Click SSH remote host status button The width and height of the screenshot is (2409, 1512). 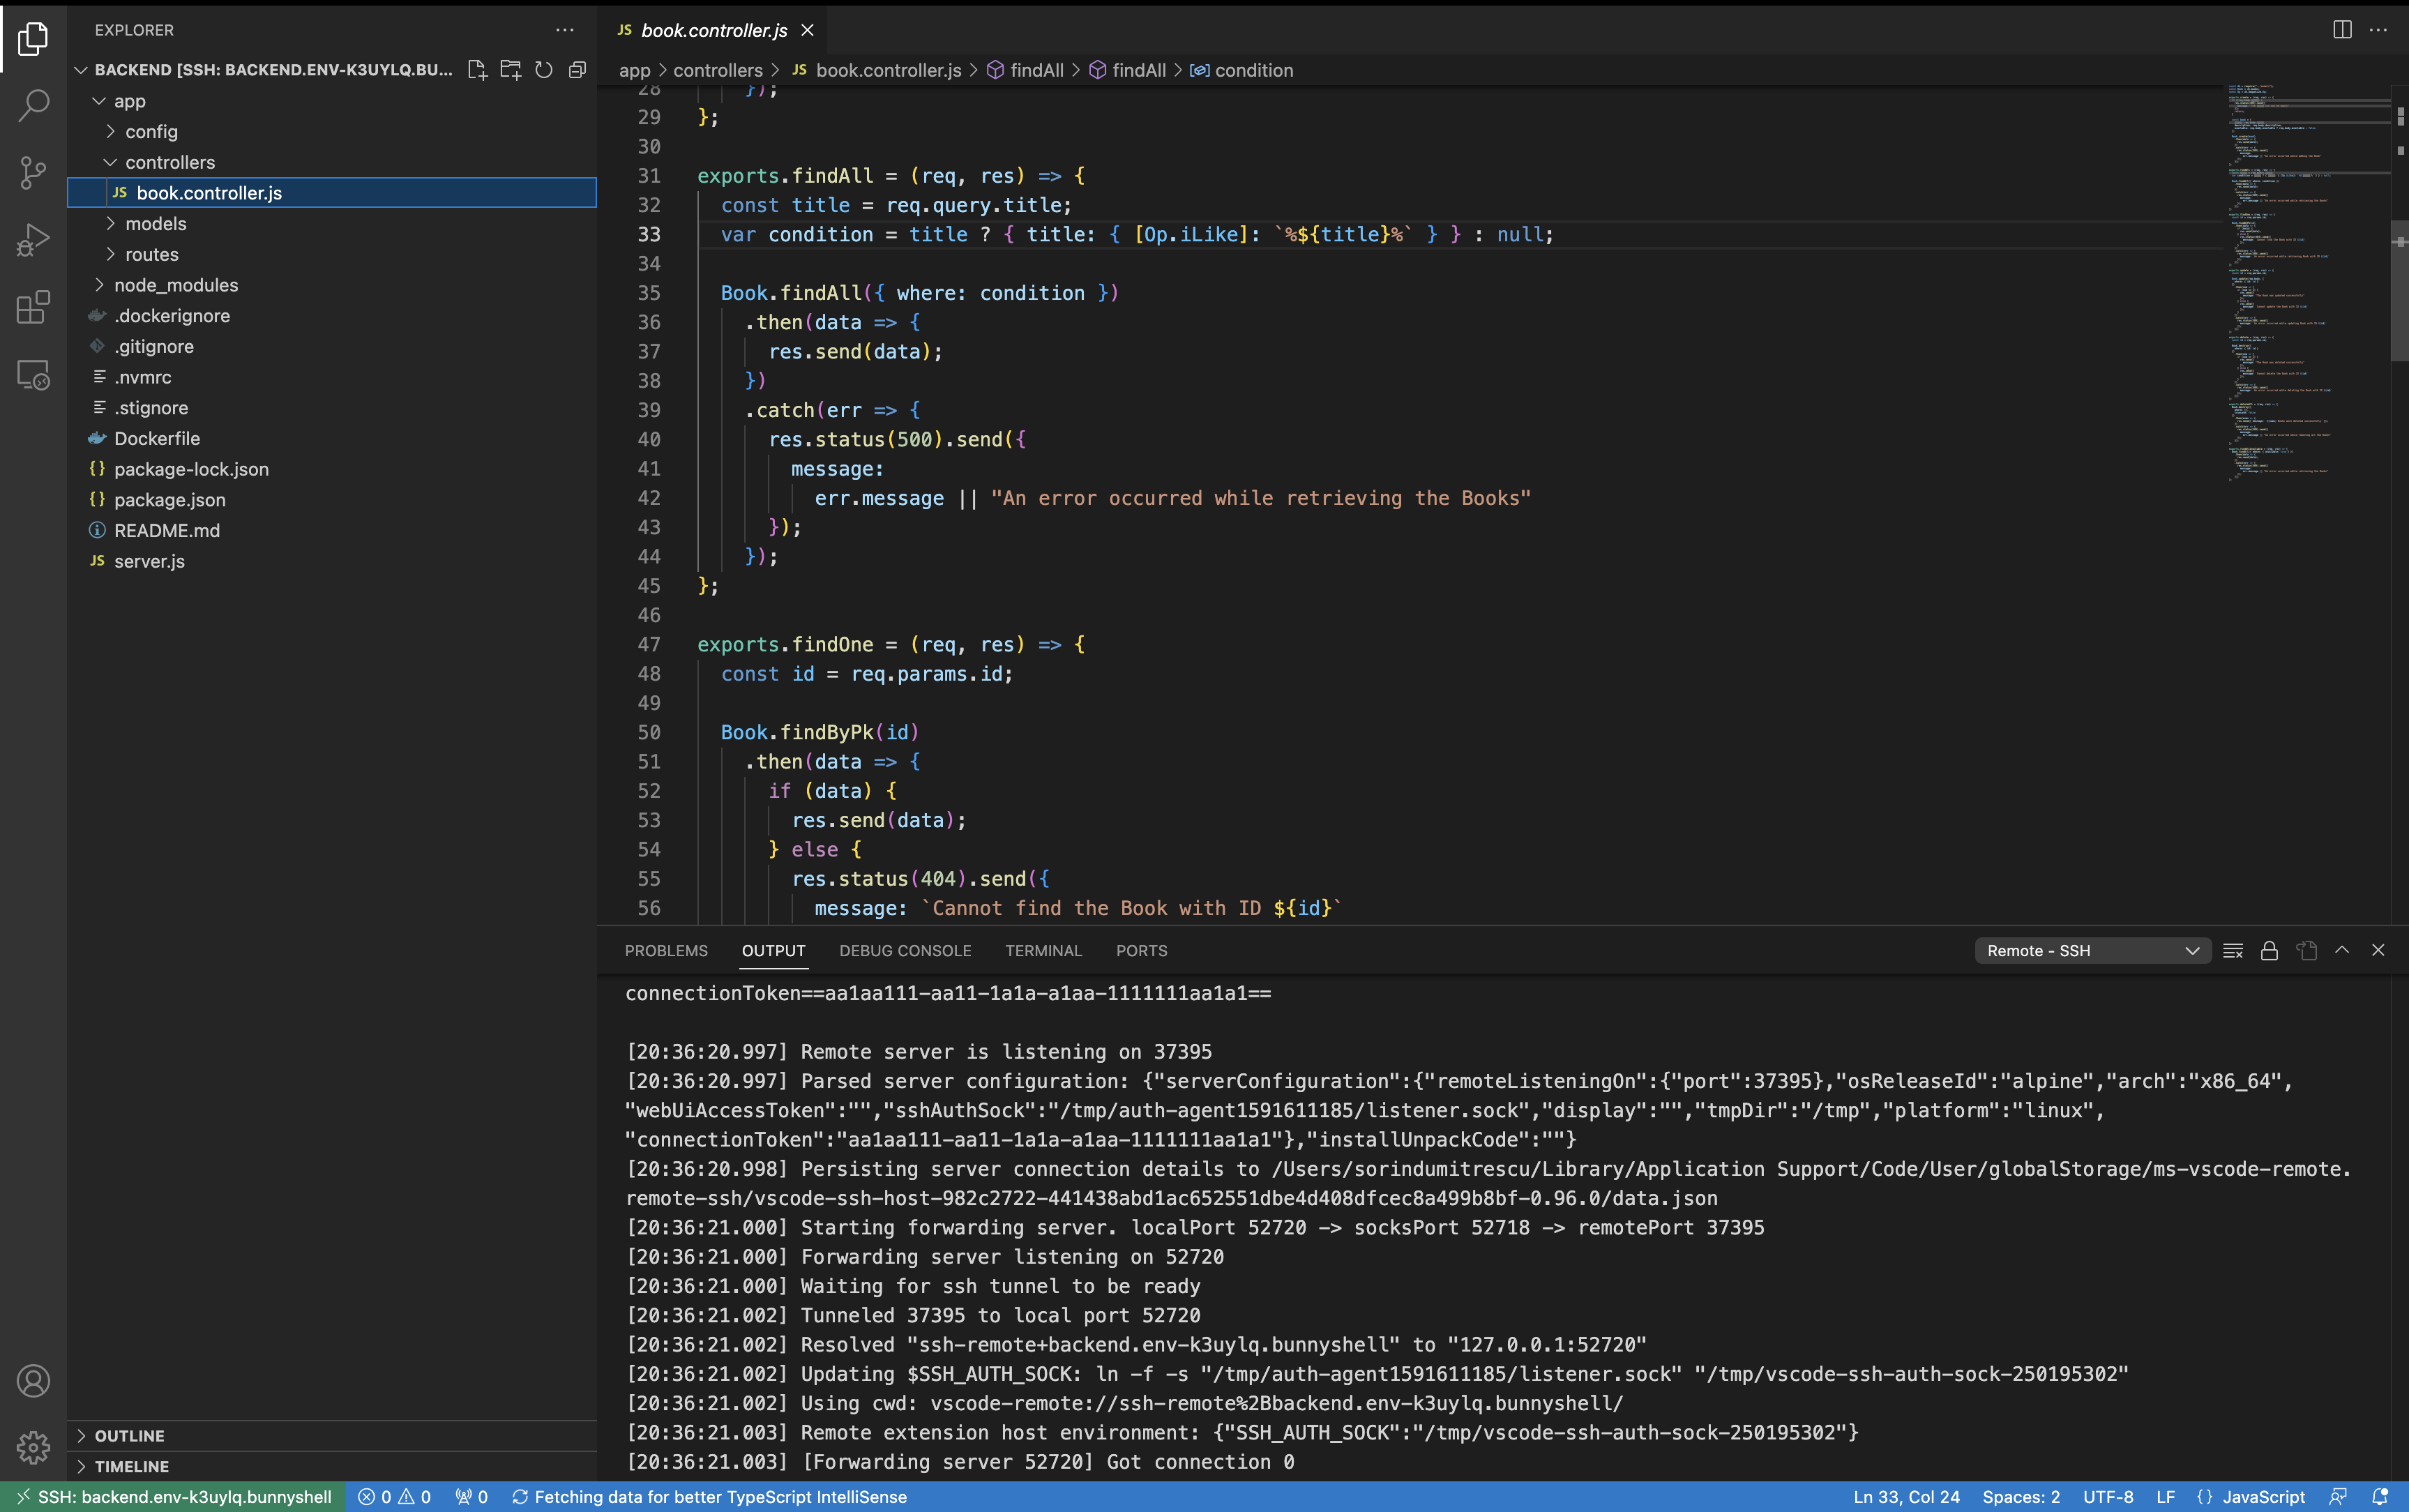point(174,1496)
